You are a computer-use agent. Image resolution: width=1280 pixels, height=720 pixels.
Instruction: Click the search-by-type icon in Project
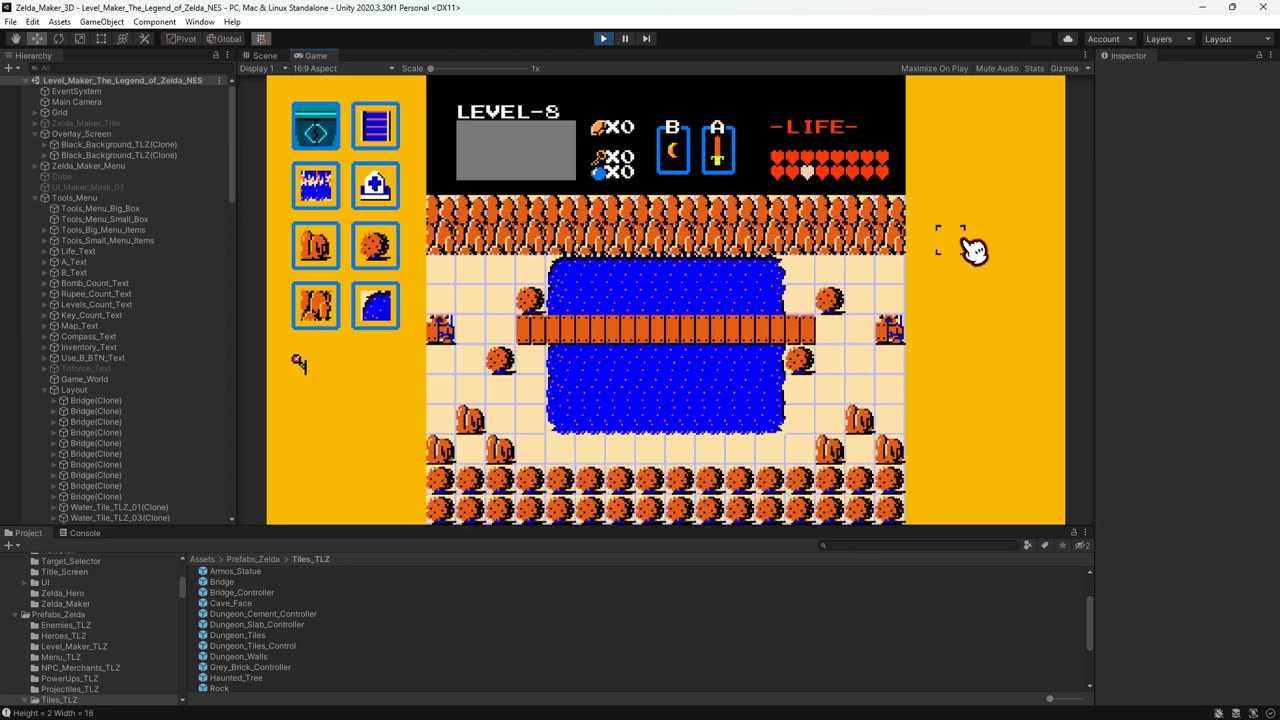(x=1027, y=545)
